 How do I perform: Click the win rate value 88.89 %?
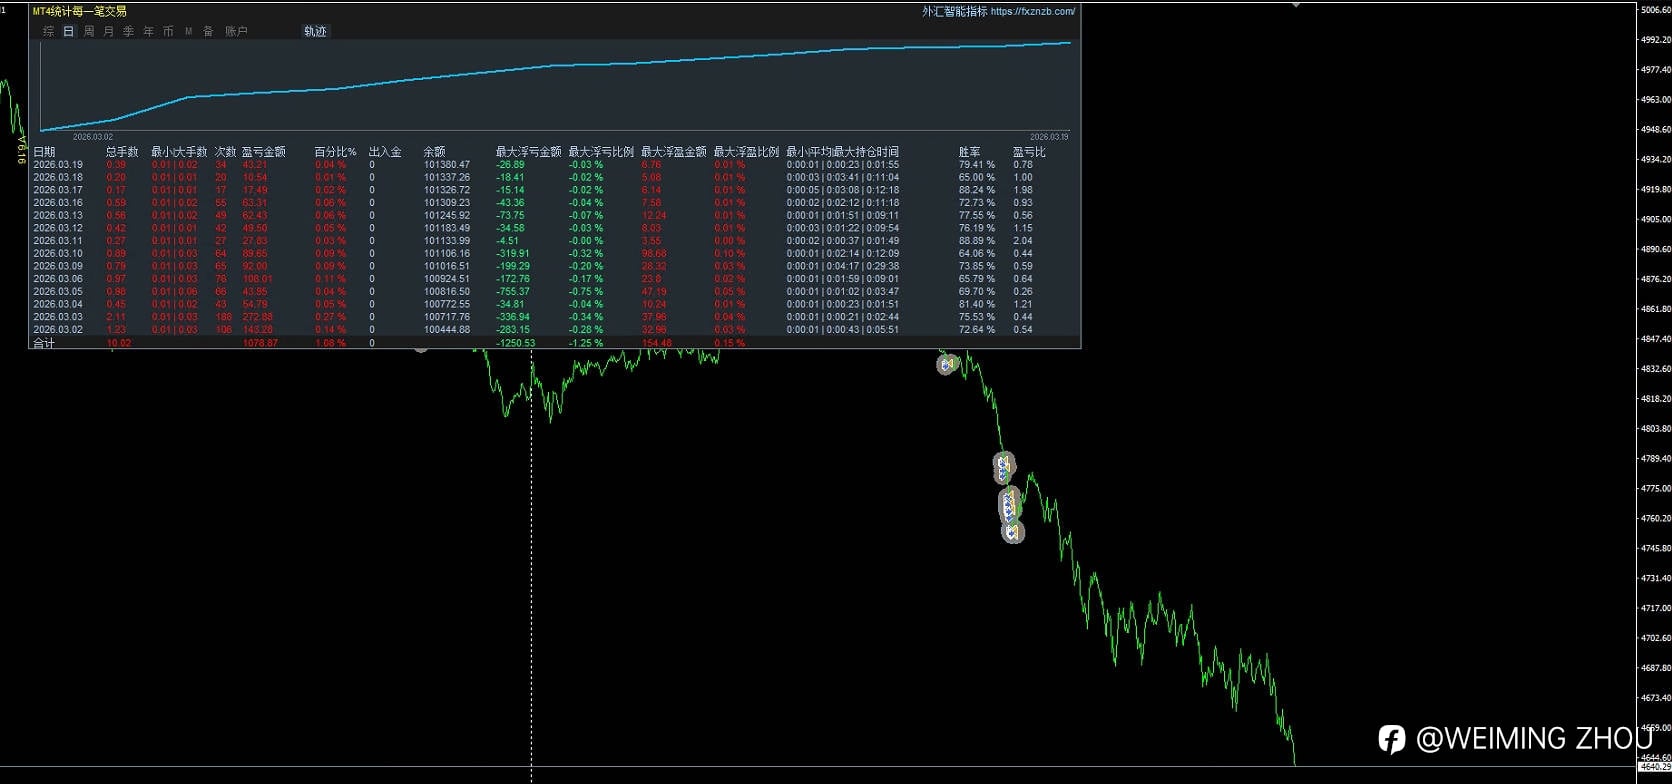pyautogui.click(x=976, y=241)
